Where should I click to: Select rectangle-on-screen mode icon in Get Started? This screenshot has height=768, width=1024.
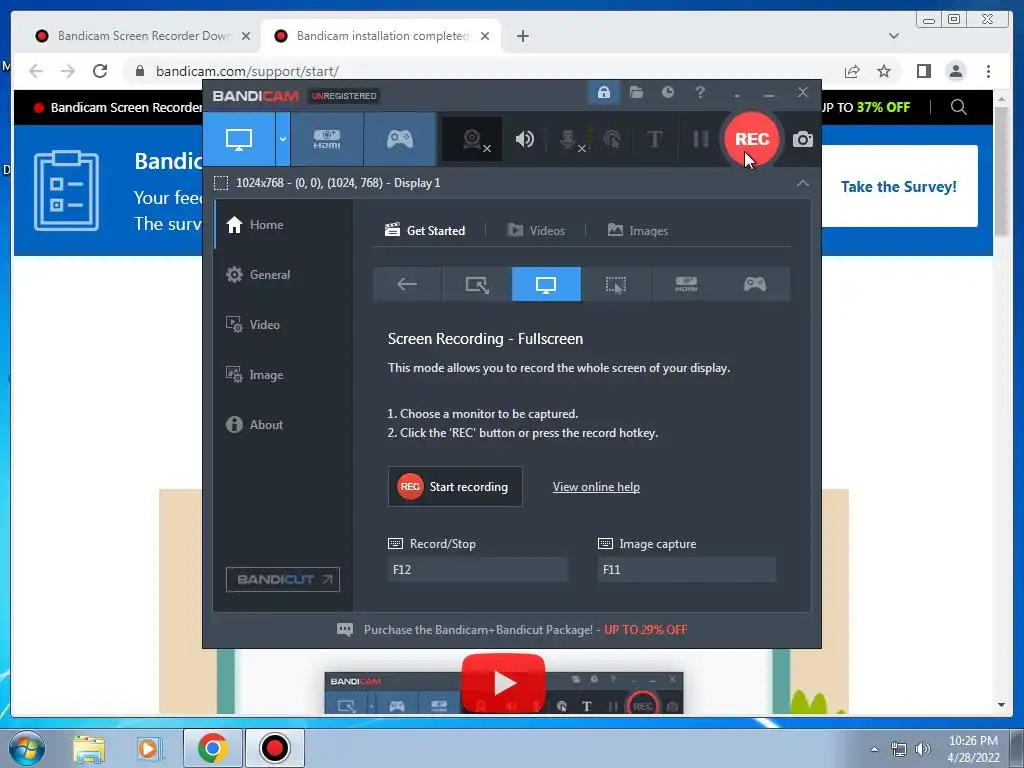pos(477,284)
